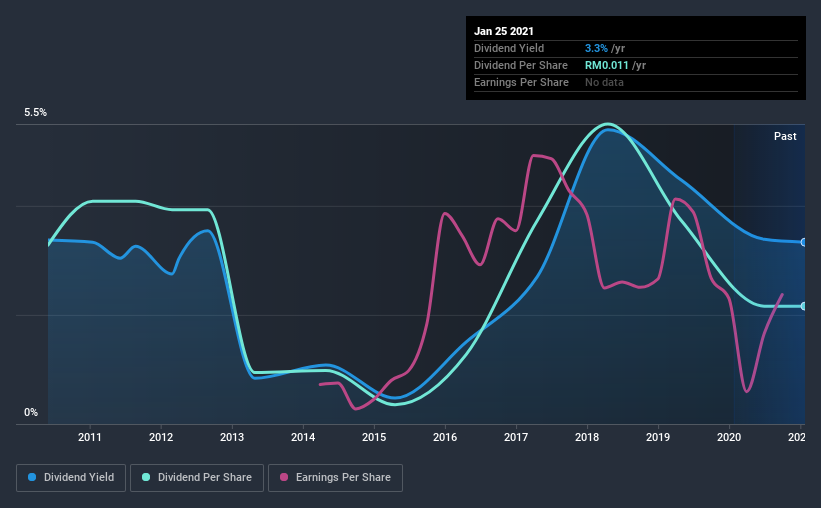Click the teal Dividend Per Share legend dot
The height and width of the screenshot is (508, 821).
[x=146, y=477]
